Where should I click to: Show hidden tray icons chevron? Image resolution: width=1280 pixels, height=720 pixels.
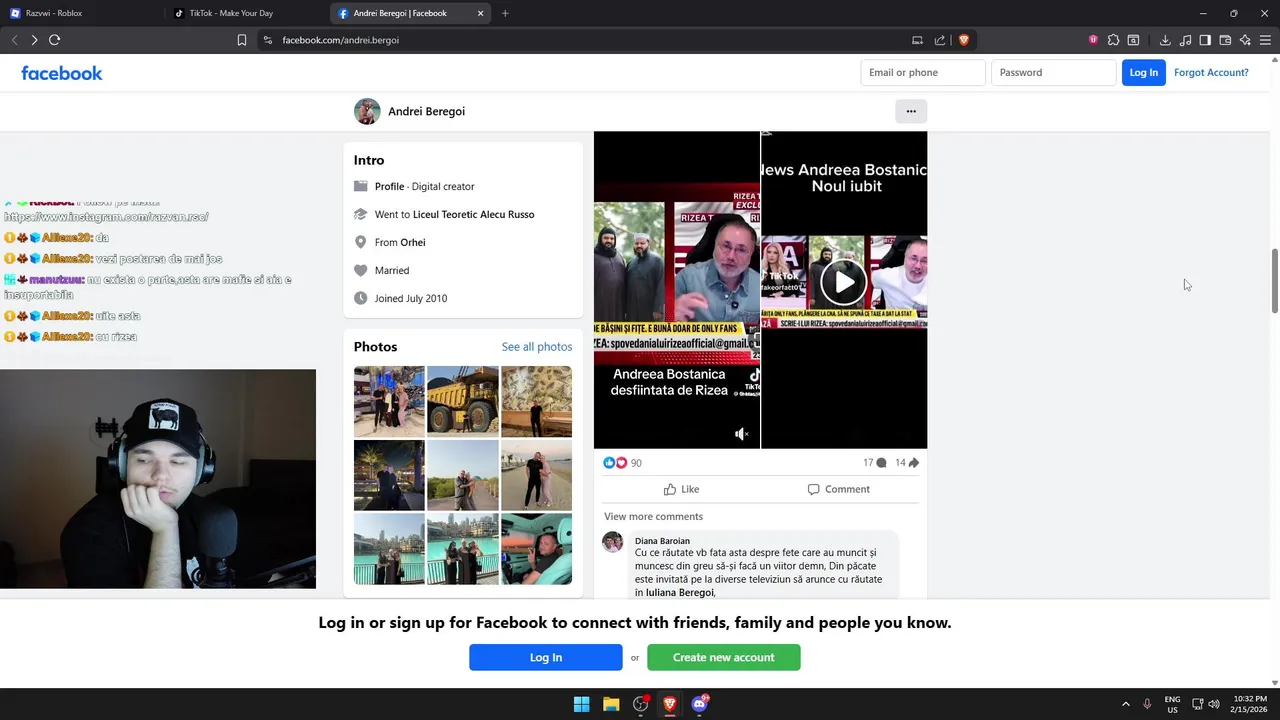tap(1126, 704)
